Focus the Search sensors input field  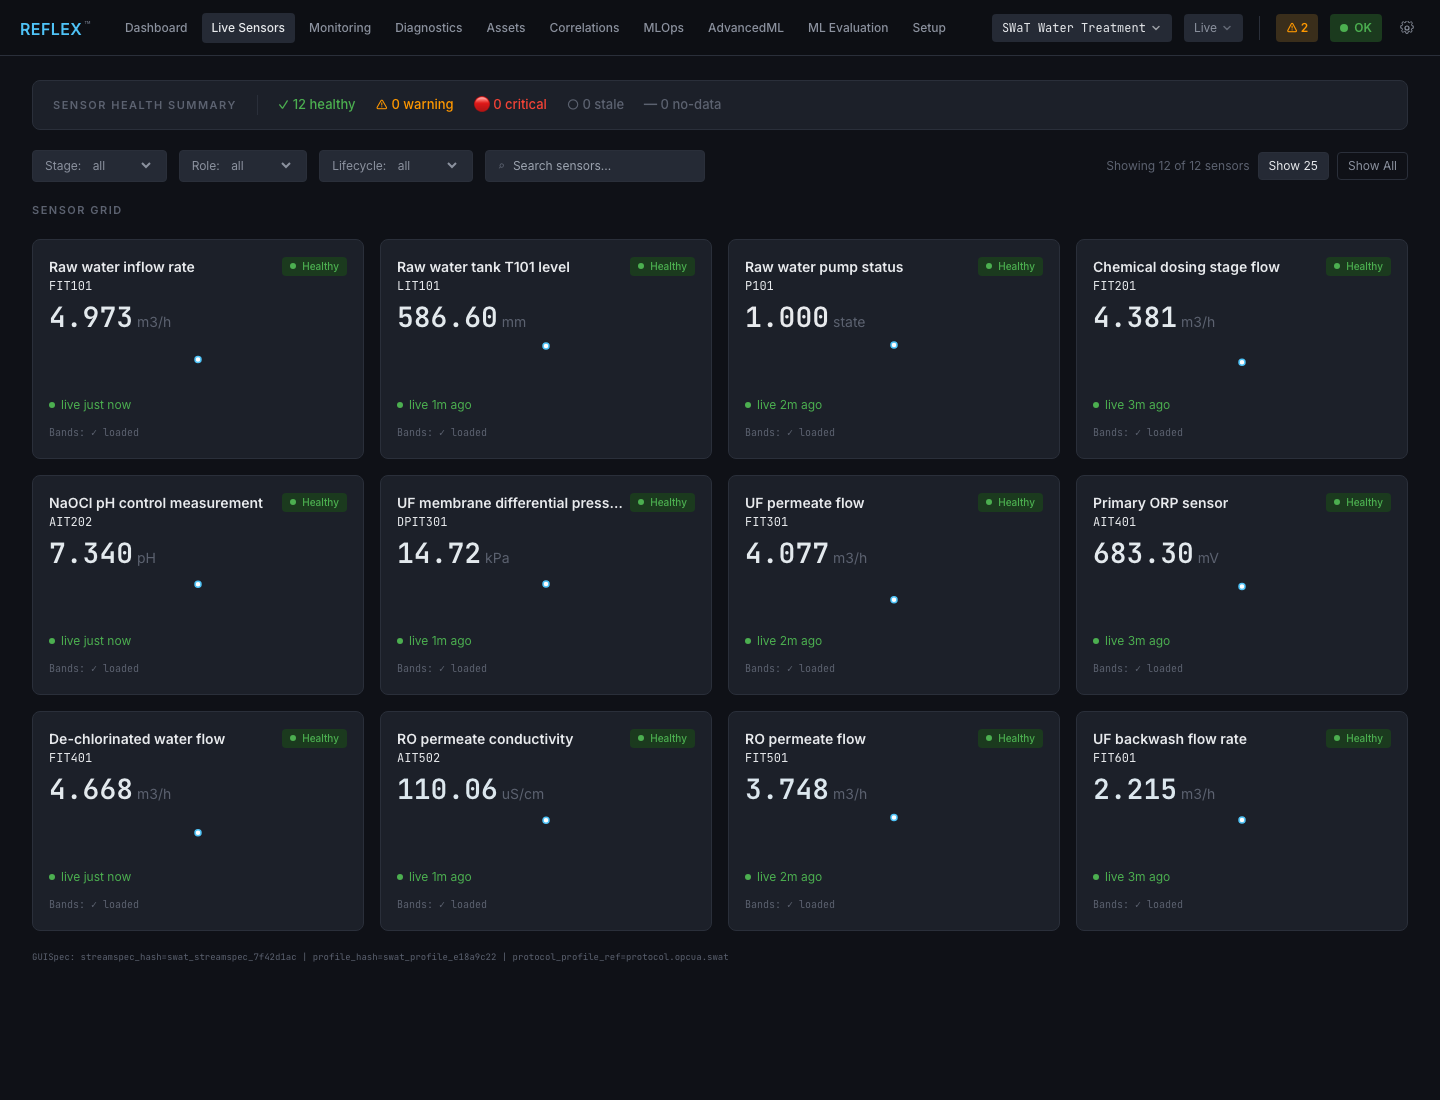(595, 166)
